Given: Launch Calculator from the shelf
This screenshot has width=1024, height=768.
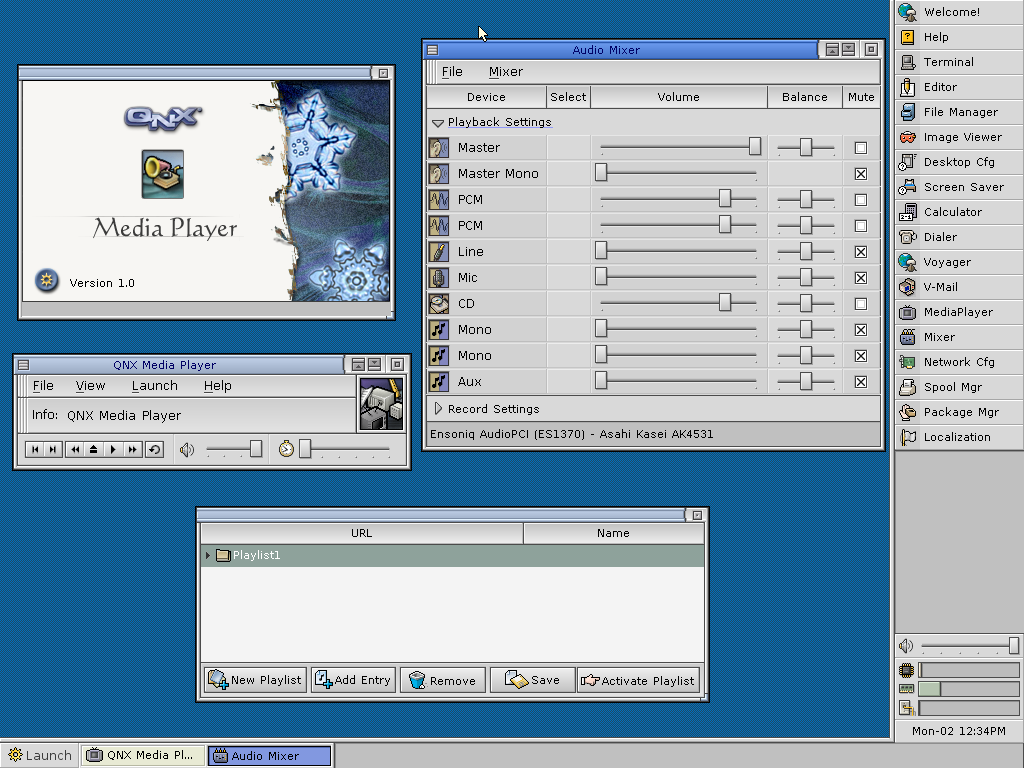Looking at the screenshot, I should coord(959,212).
